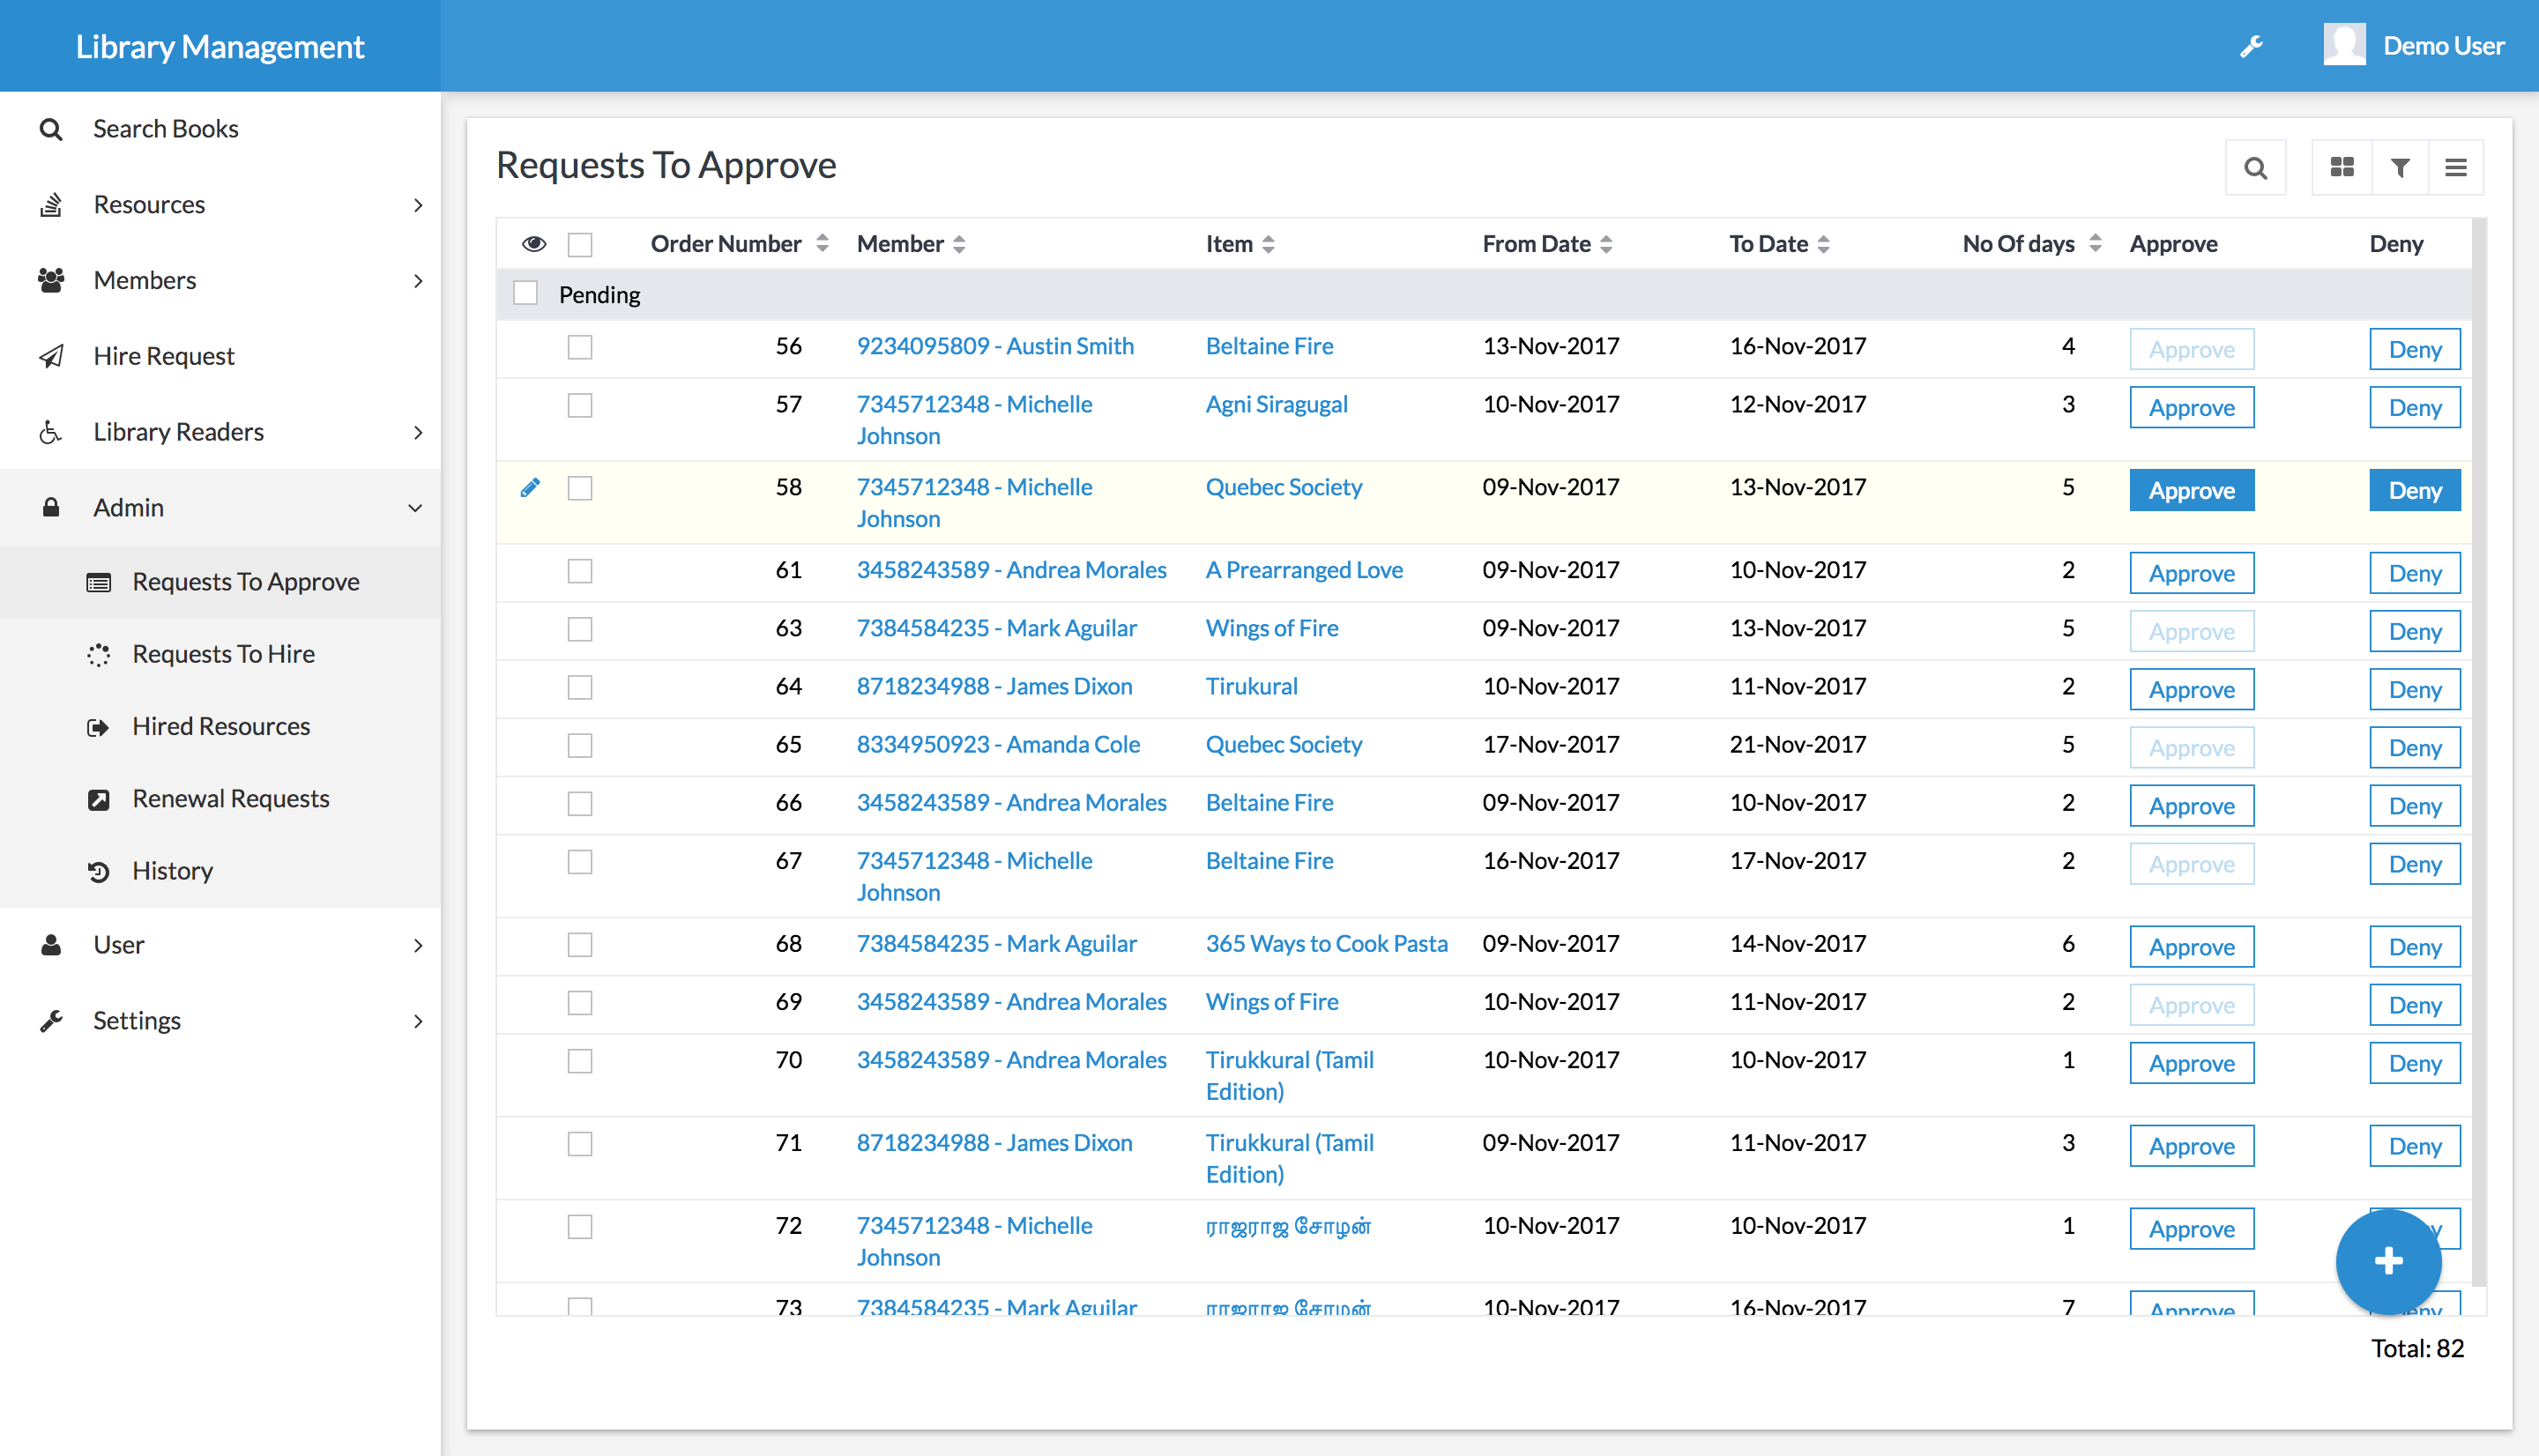Toggle the eye visibility icon in header
Screen dimensions: 2539x1456
pos(534,244)
